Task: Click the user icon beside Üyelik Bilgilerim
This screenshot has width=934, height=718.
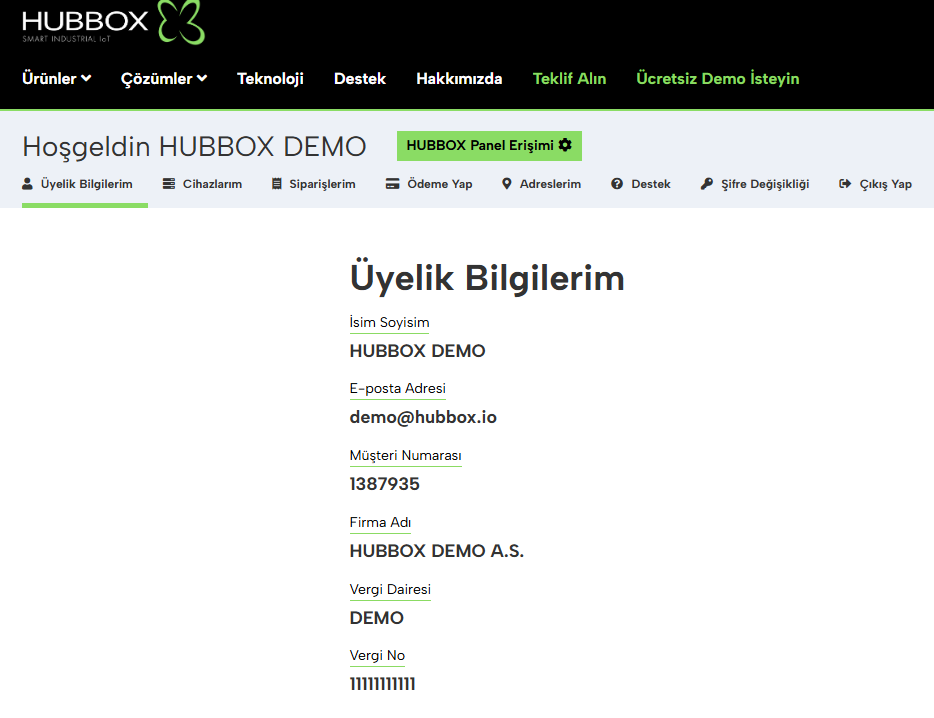Action: coord(27,184)
